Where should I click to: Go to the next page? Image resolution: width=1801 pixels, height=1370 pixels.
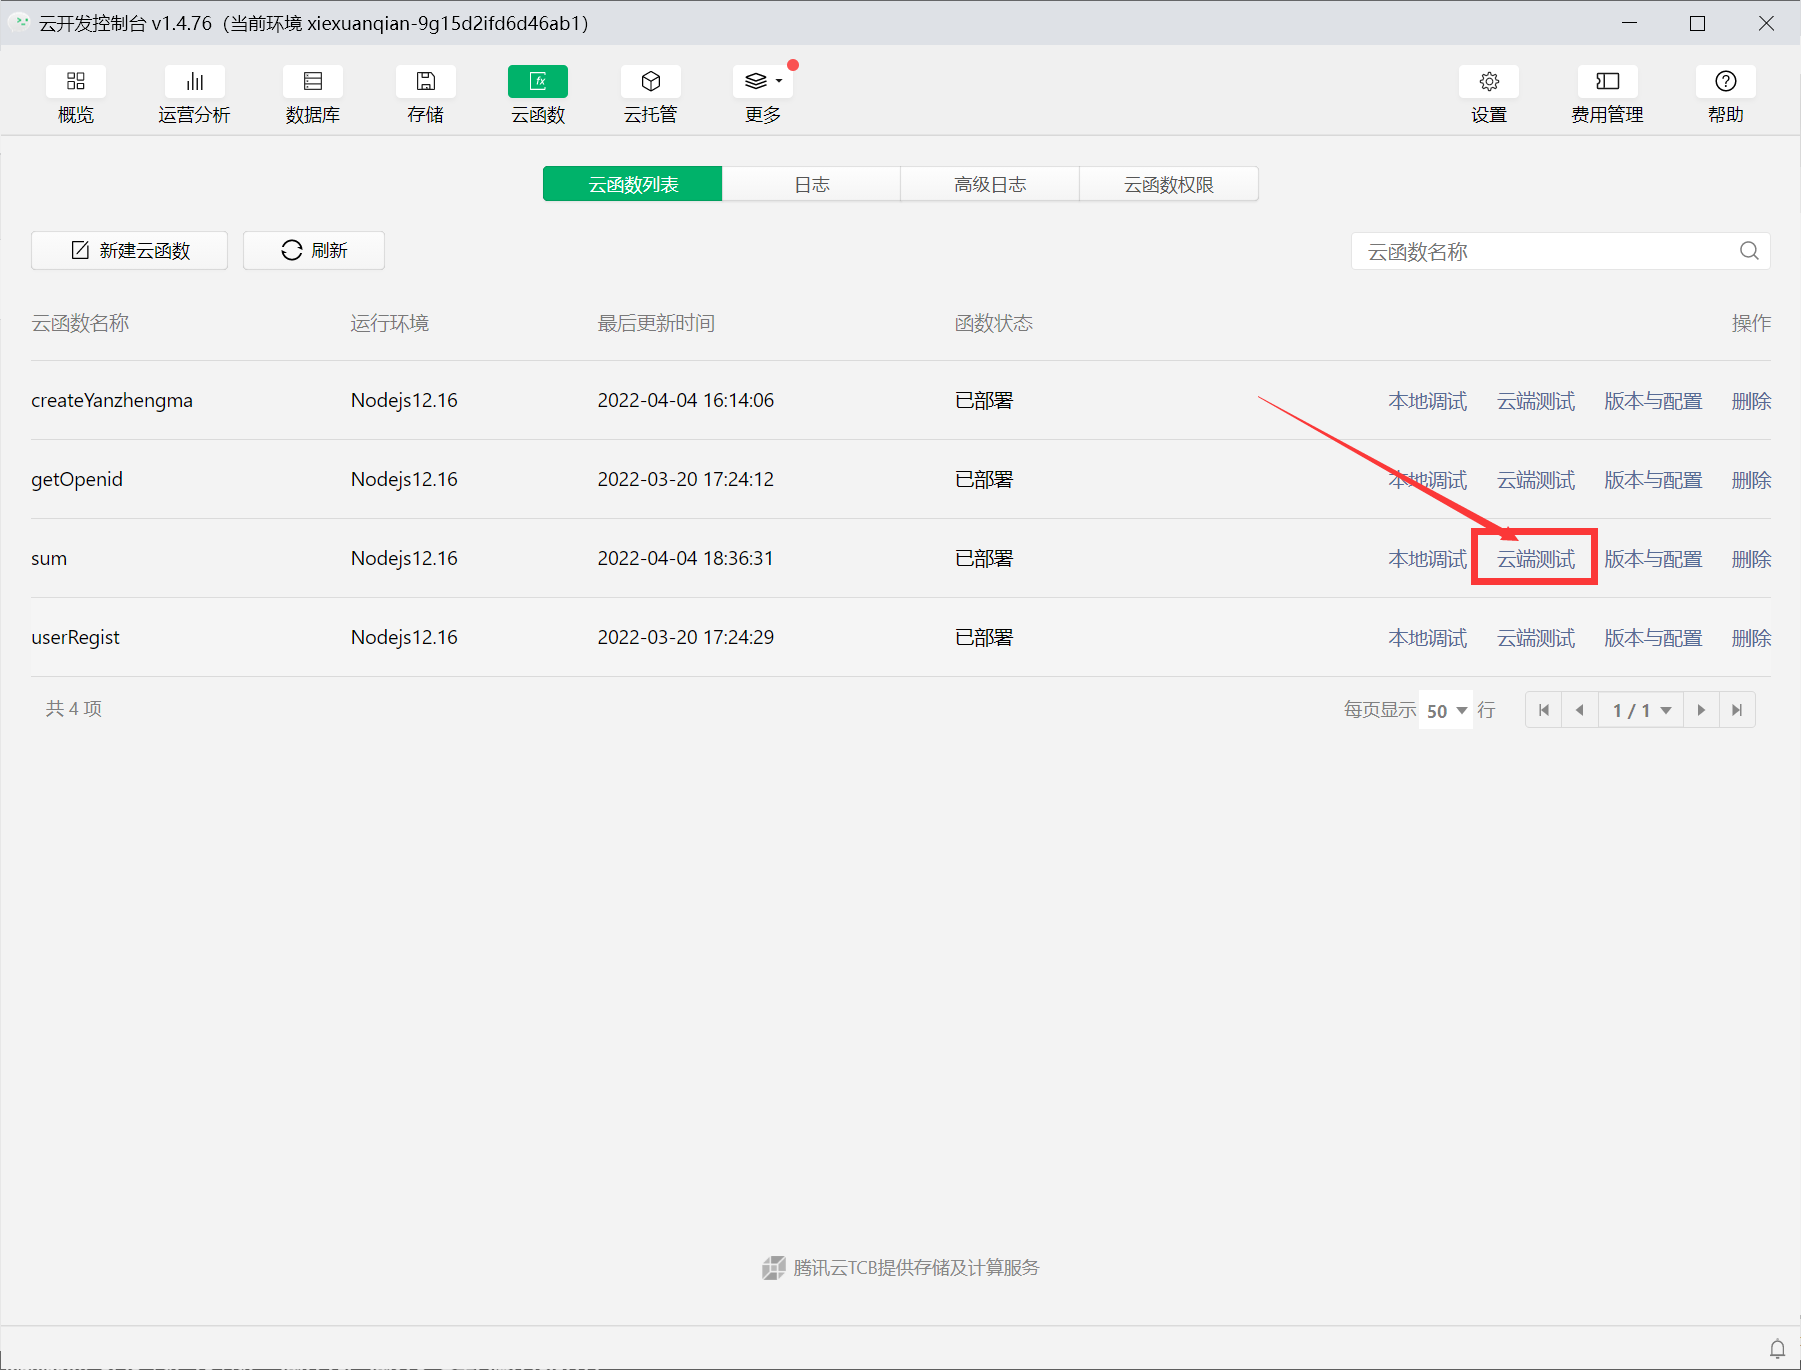(x=1701, y=710)
